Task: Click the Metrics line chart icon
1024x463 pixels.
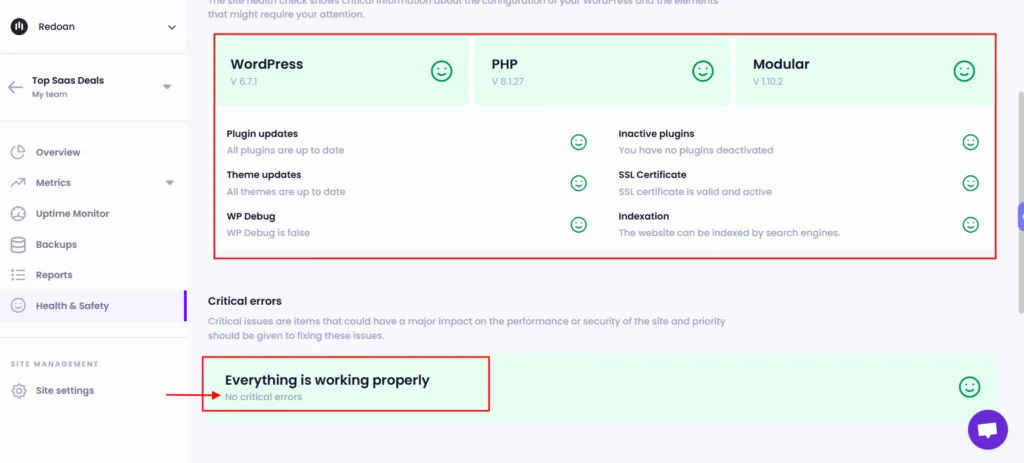Action: point(17,183)
